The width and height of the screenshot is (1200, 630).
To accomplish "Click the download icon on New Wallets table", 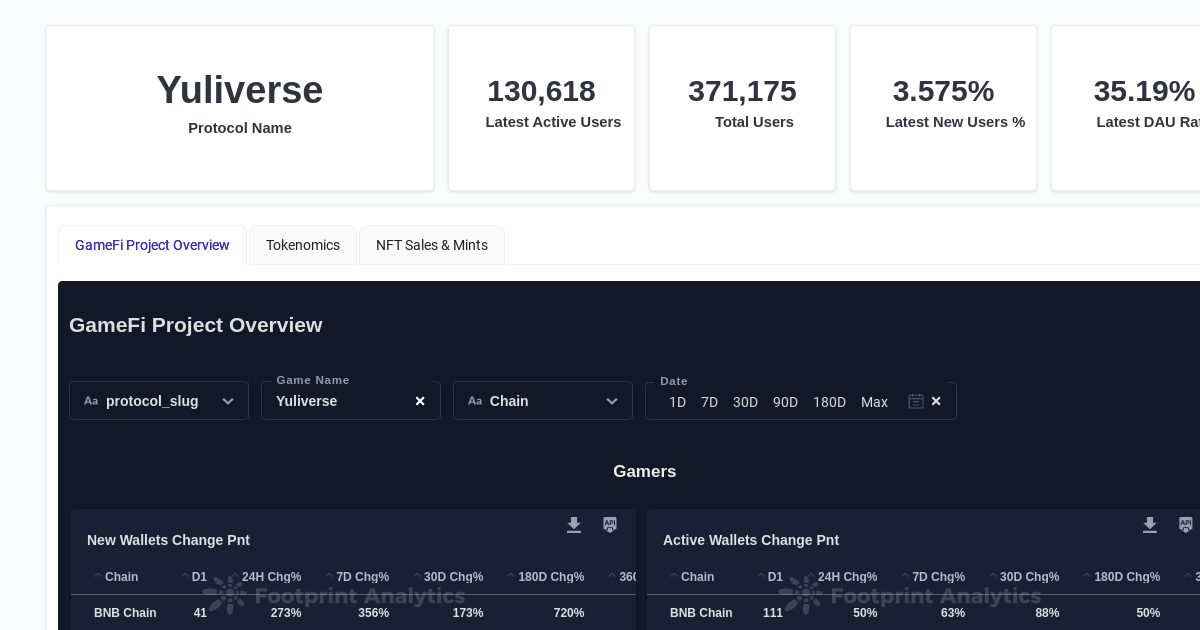I will point(574,525).
